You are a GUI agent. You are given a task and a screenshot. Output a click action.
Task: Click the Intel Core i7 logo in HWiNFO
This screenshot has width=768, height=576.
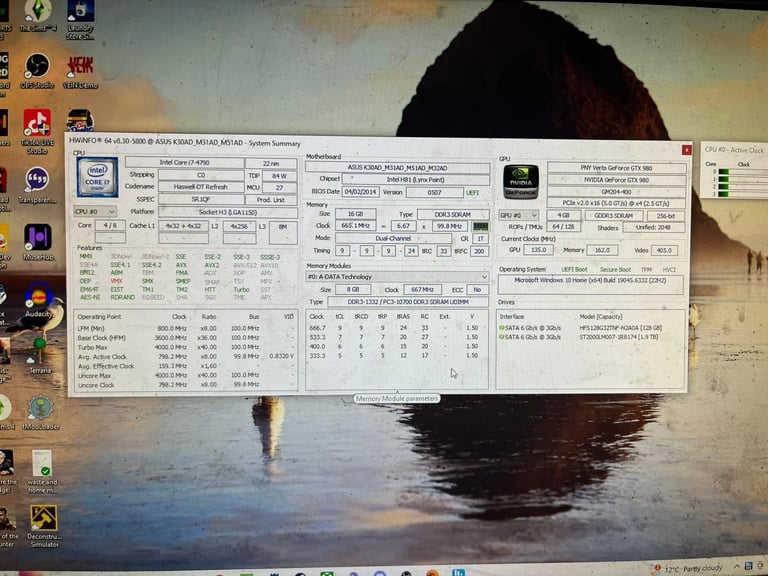[x=97, y=177]
